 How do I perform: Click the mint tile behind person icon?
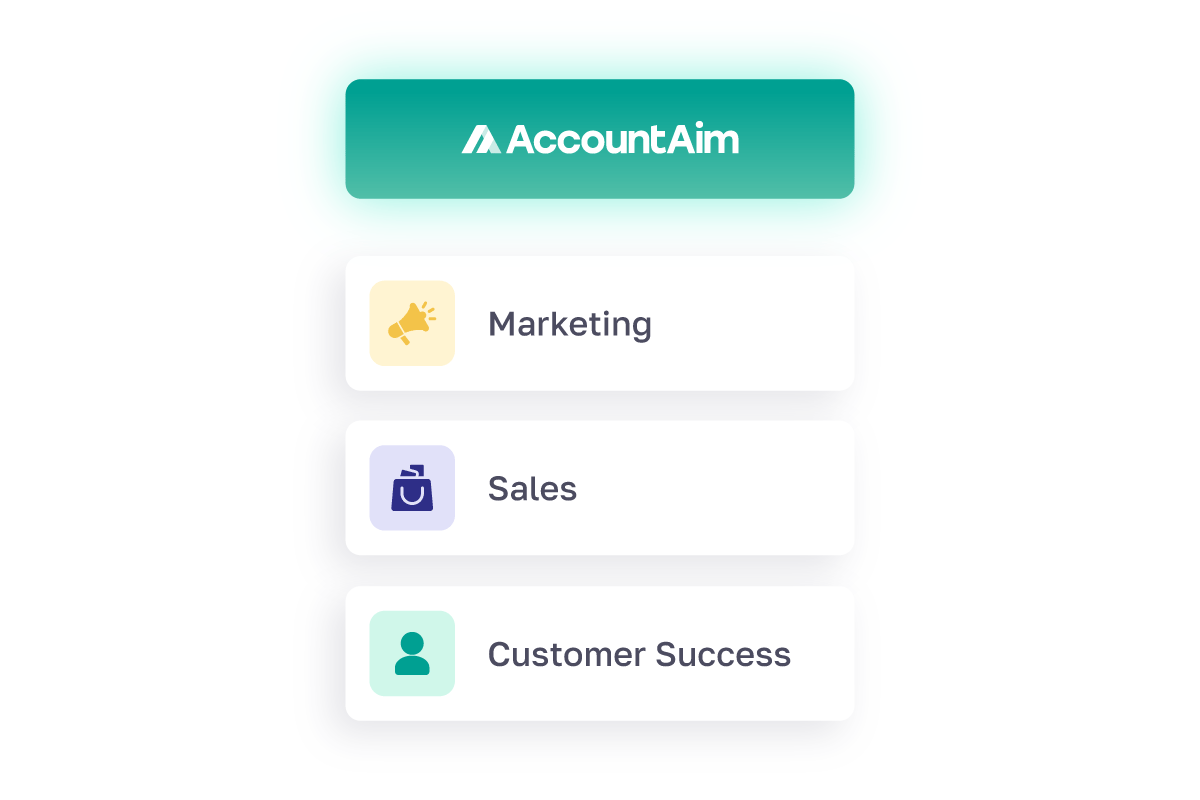[412, 653]
